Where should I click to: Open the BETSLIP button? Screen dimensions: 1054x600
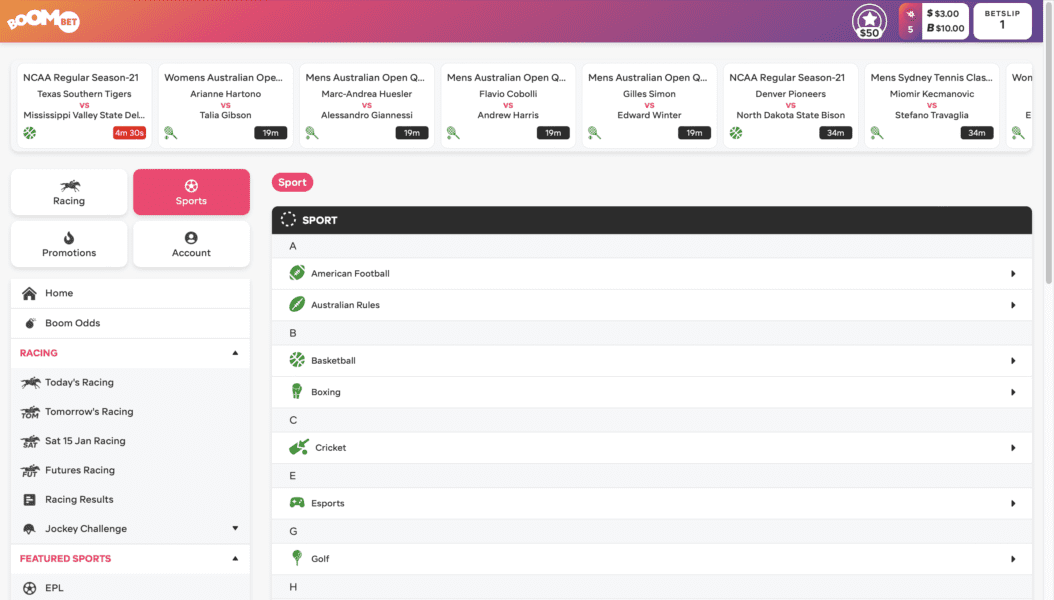1002,20
